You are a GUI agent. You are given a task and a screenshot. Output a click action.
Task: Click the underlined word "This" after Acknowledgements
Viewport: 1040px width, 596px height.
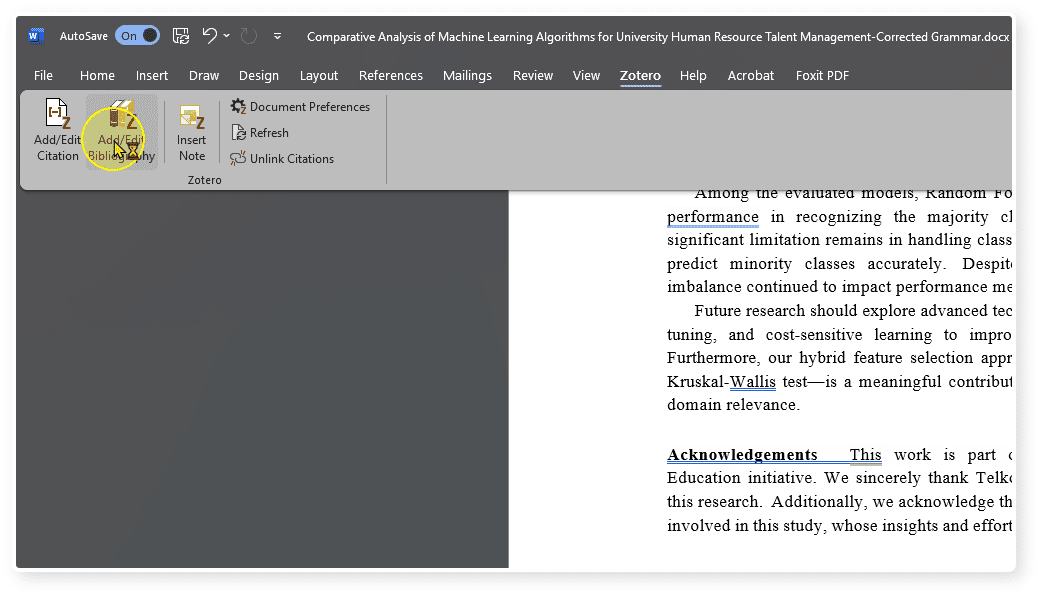[866, 455]
